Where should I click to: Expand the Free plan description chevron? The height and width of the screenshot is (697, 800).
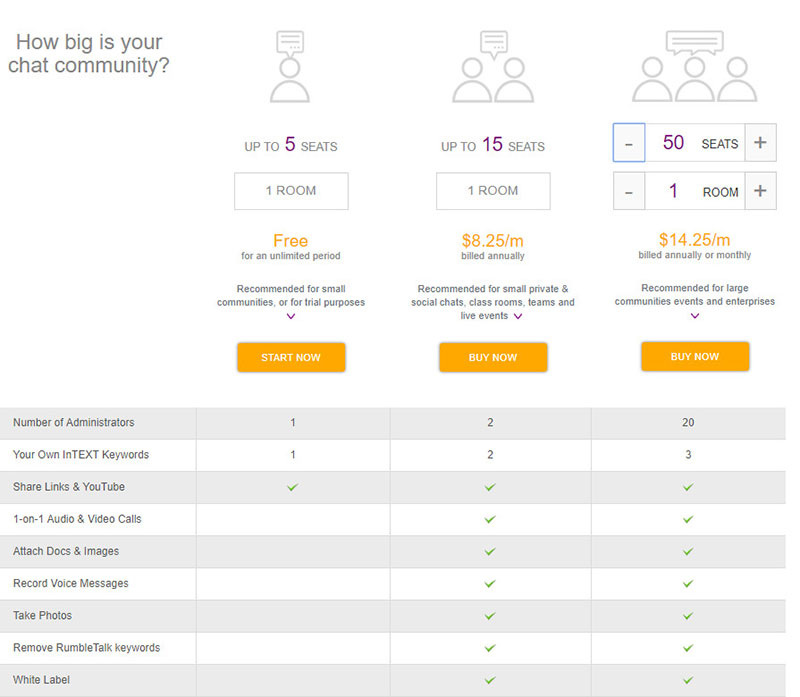click(x=291, y=317)
